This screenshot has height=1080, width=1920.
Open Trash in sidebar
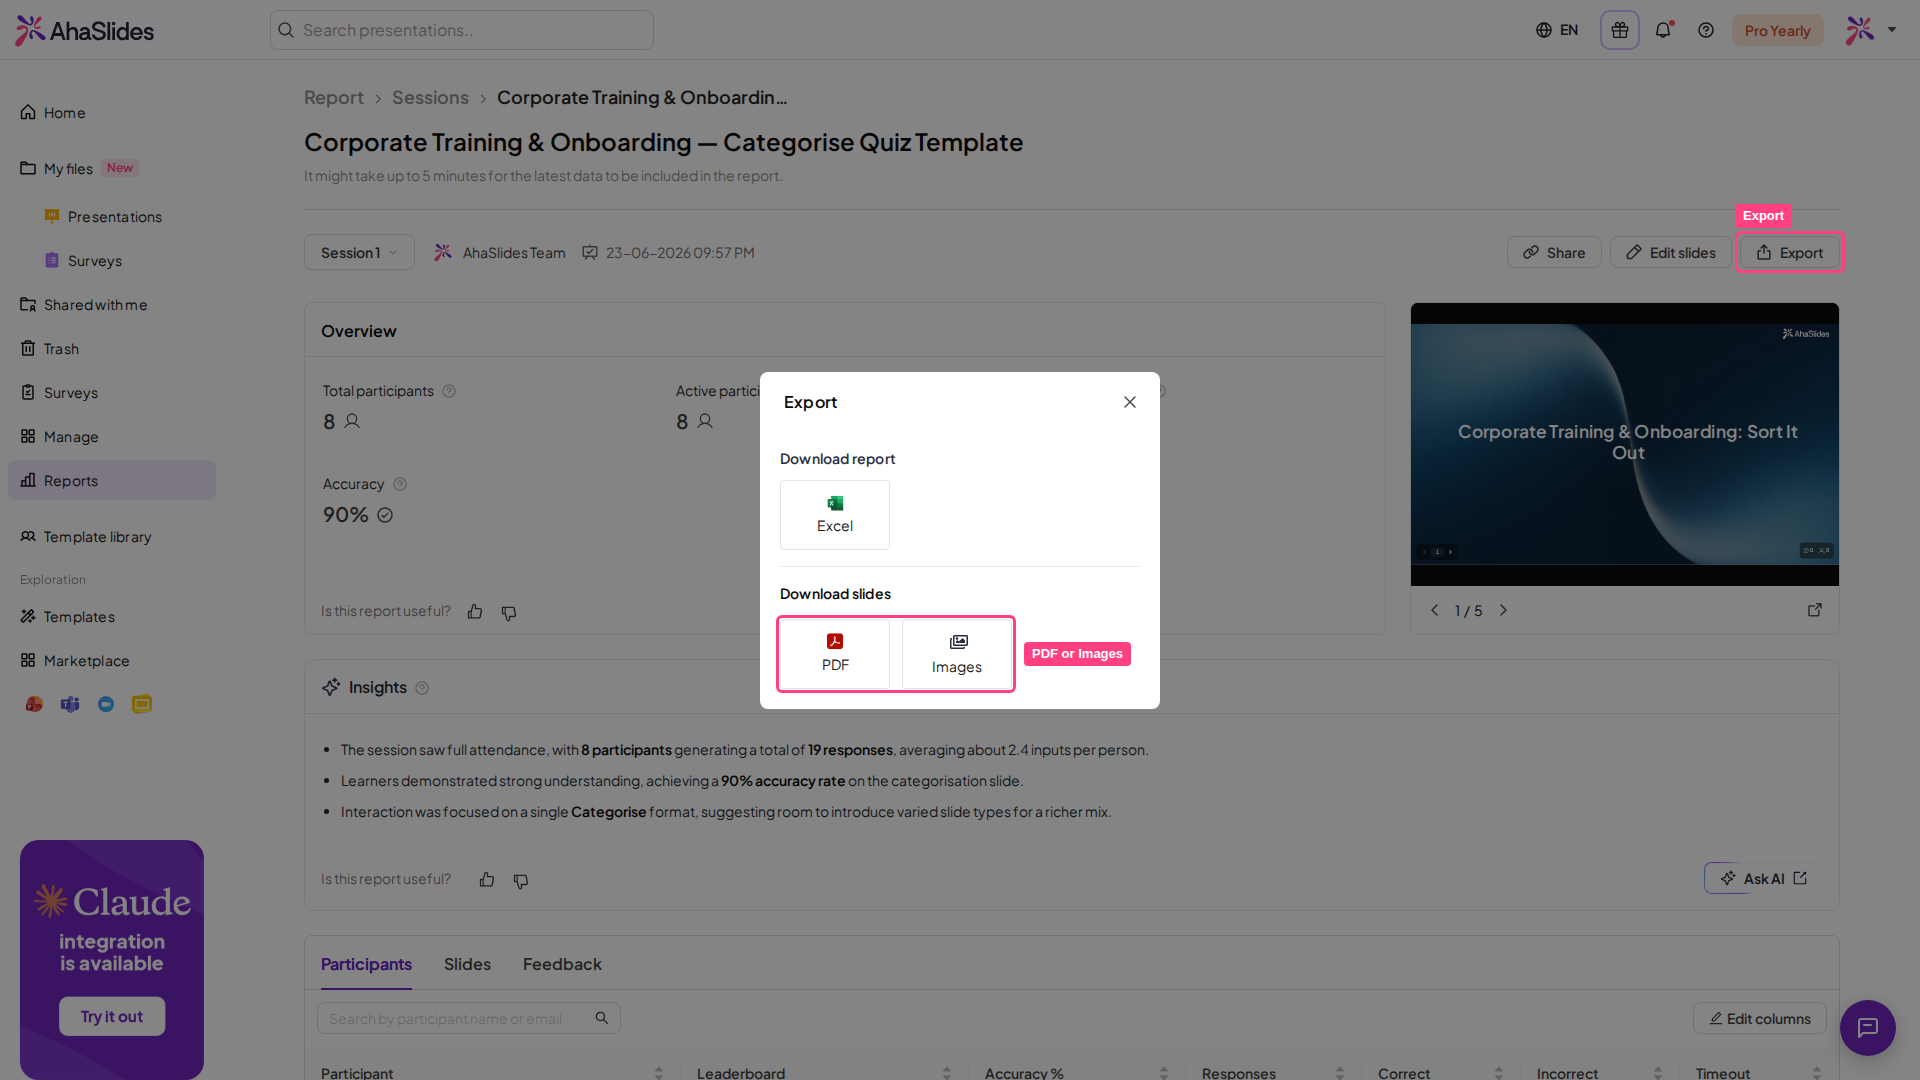[x=112, y=349]
